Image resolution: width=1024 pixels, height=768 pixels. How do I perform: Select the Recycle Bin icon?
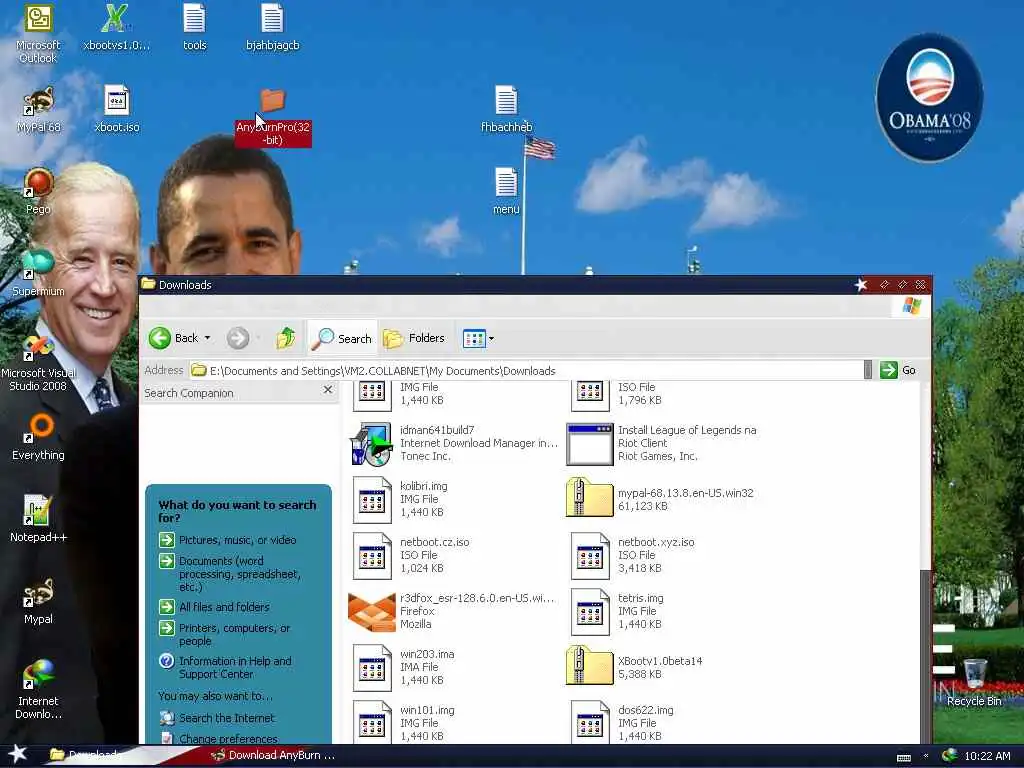(x=974, y=682)
